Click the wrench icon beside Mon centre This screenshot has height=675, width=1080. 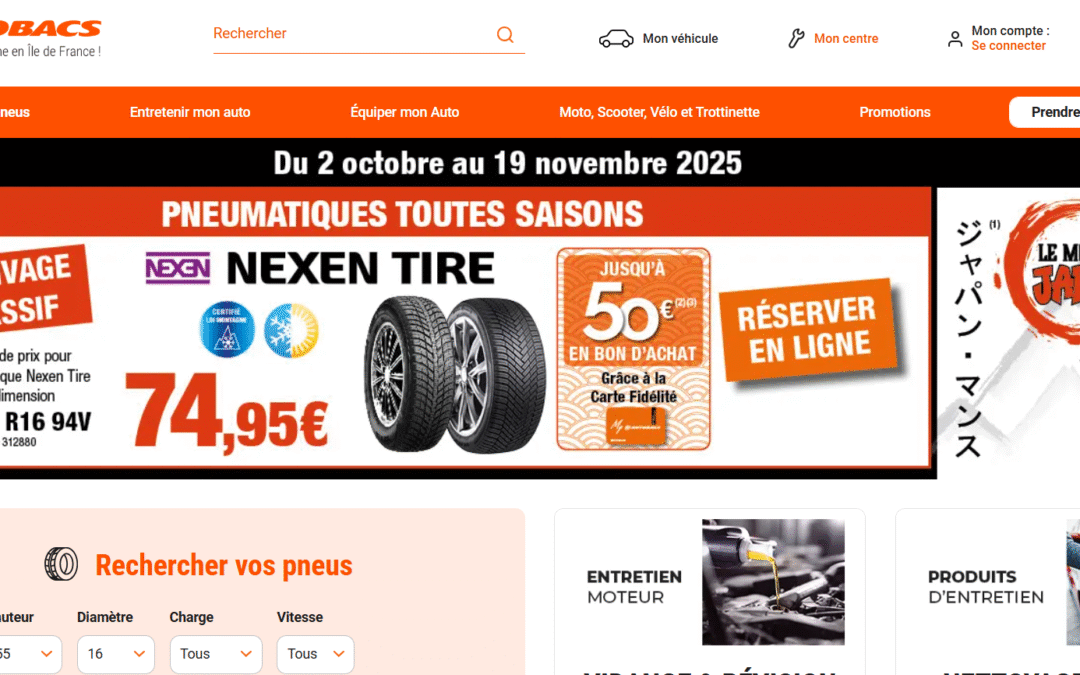tap(796, 39)
